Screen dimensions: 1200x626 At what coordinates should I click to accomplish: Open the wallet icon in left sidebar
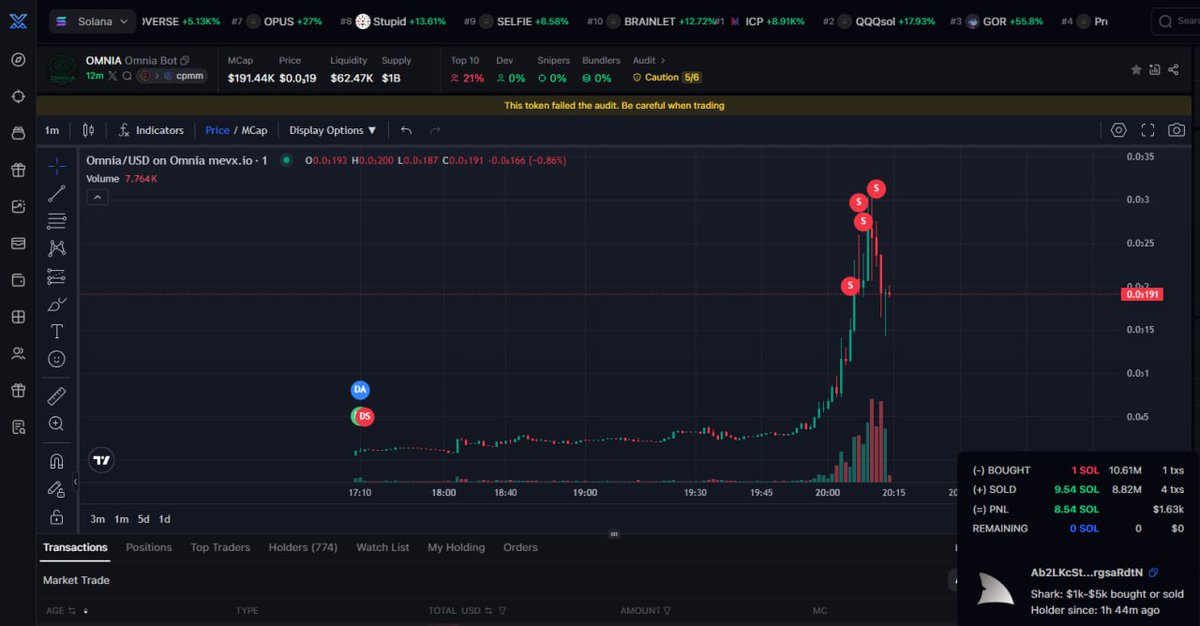click(18, 280)
